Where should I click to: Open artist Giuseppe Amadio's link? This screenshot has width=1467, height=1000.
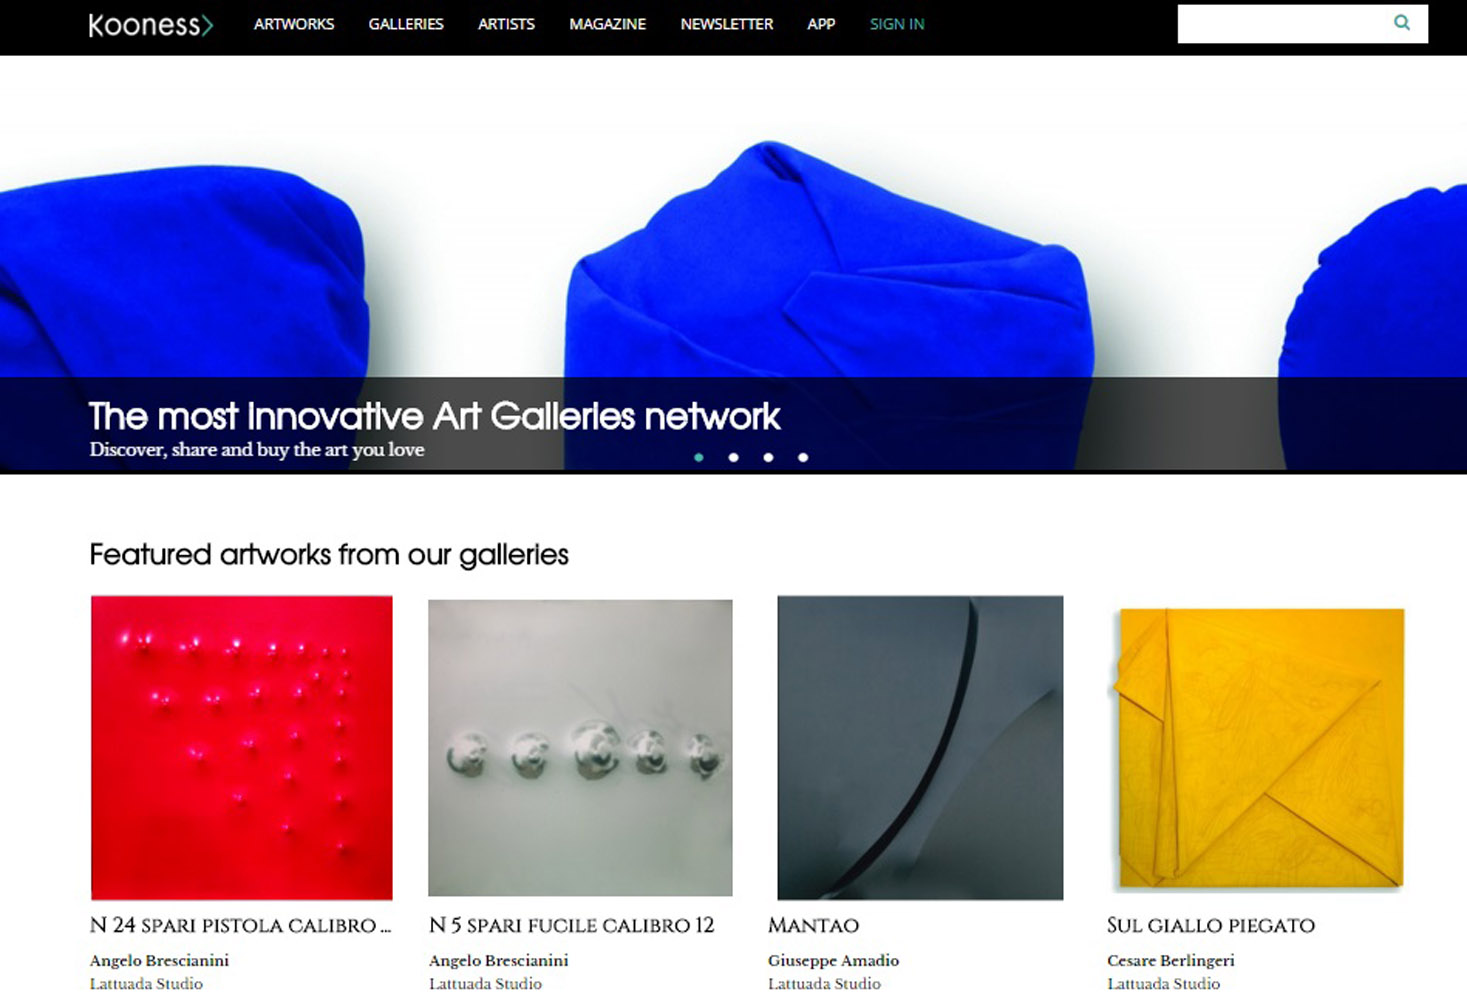tap(833, 960)
